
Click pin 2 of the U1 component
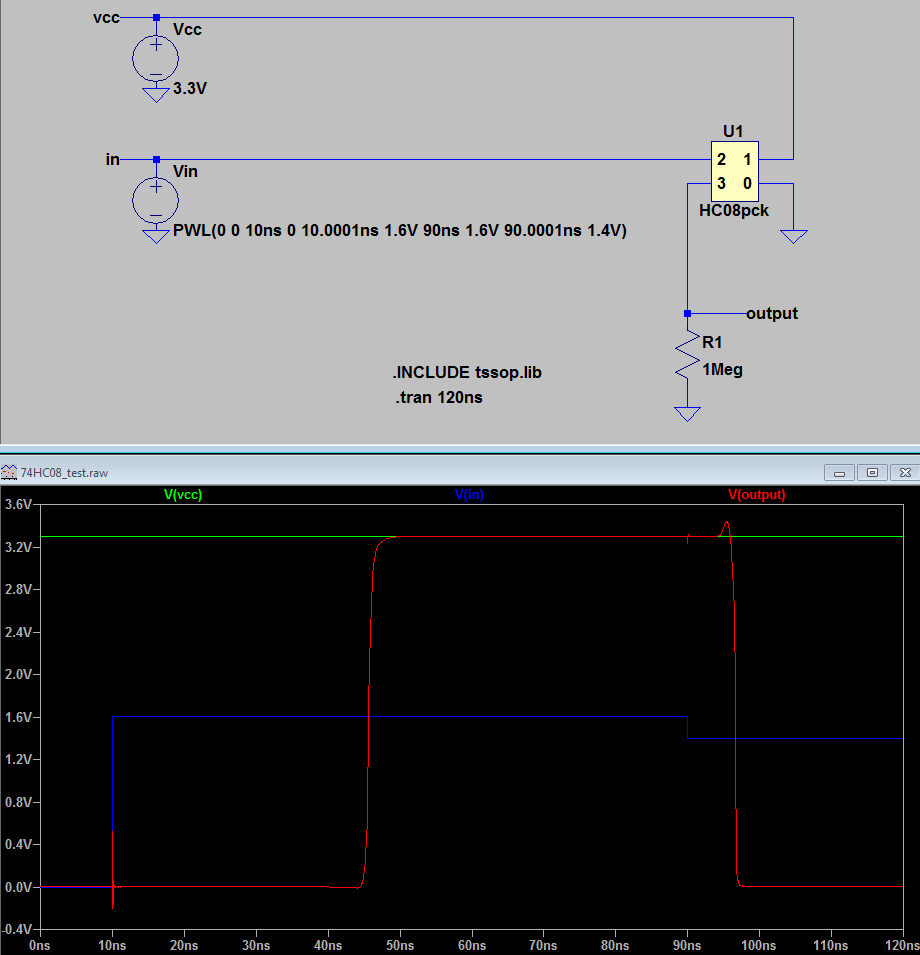click(722, 160)
